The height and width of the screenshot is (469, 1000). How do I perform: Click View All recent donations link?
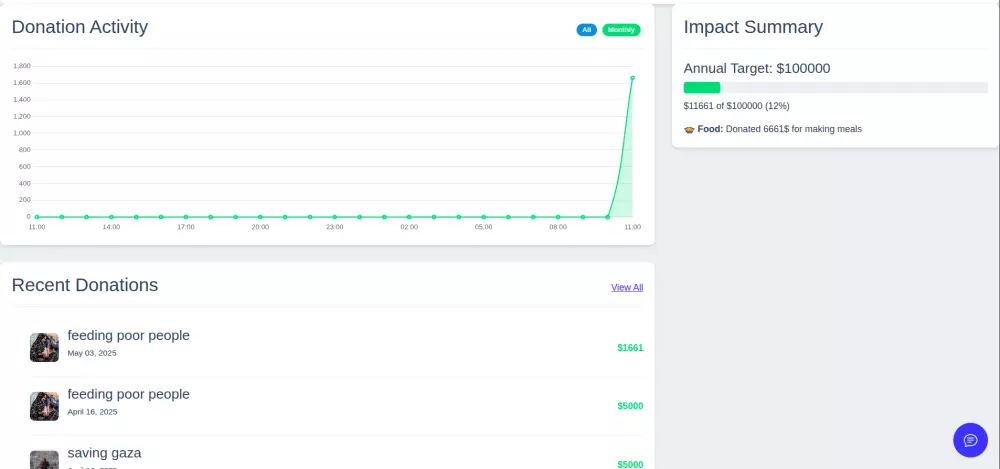tap(627, 287)
